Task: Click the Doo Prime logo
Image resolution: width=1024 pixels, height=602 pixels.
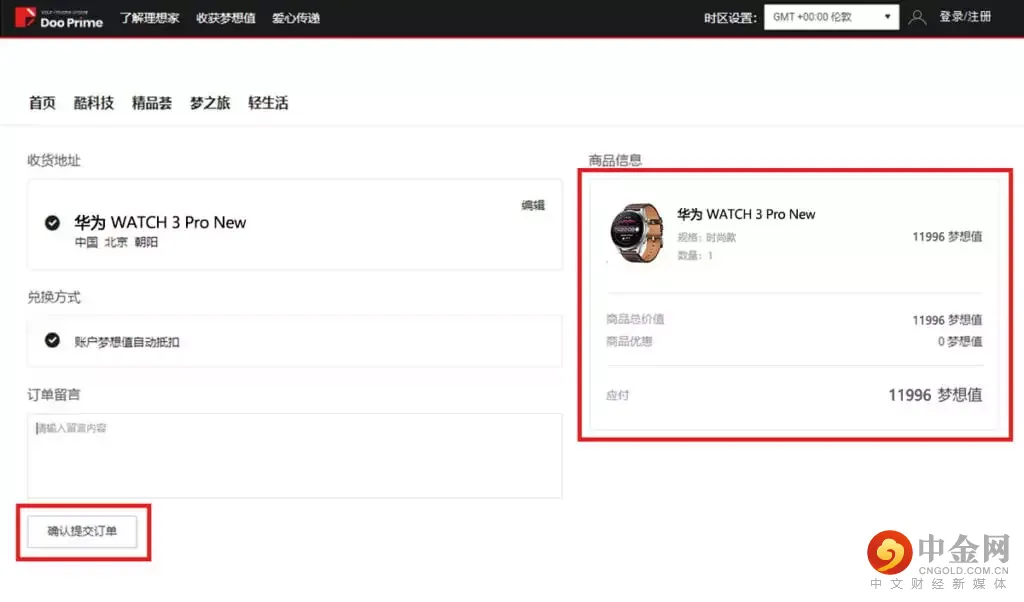Action: pos(59,18)
